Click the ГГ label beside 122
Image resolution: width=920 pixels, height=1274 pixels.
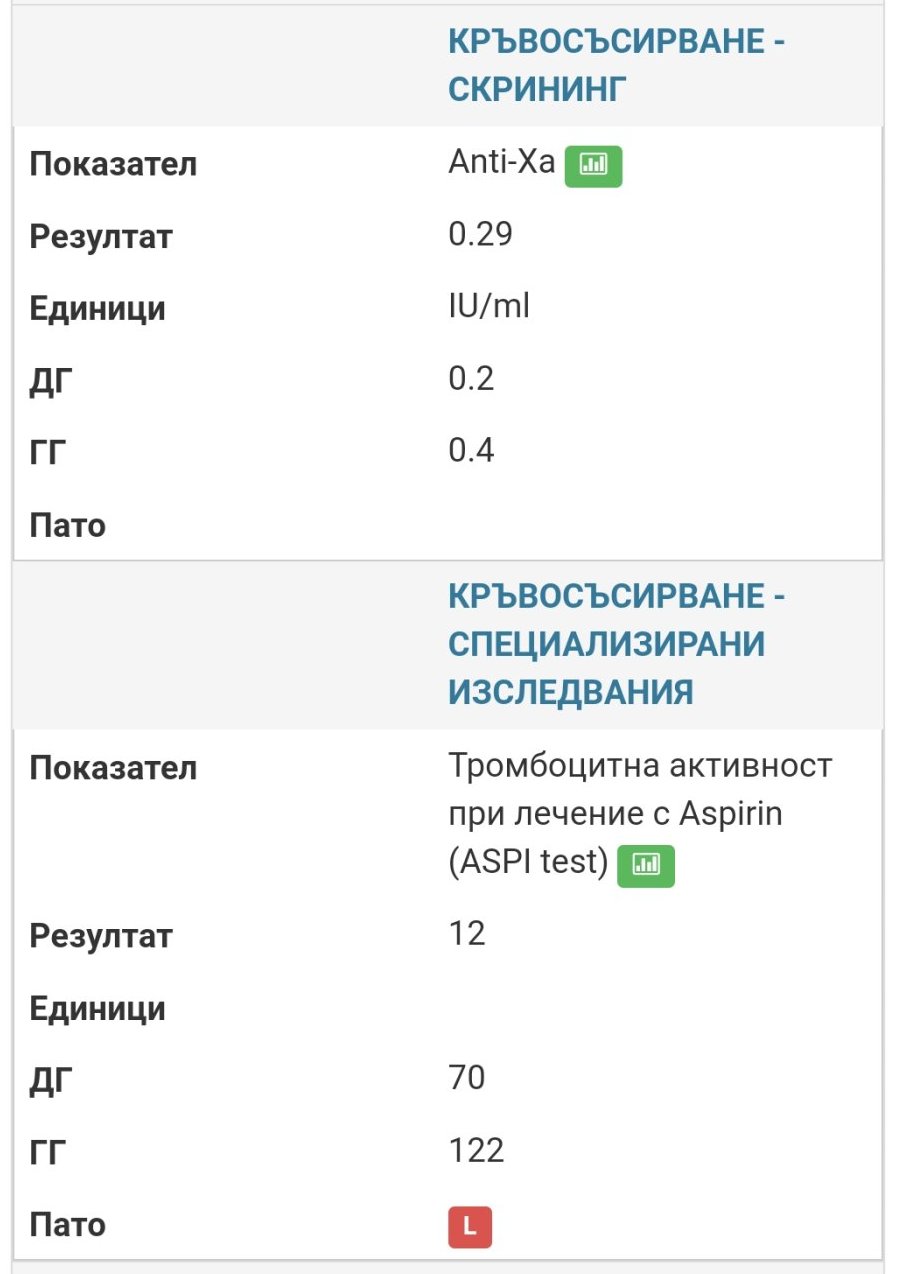click(x=47, y=1153)
